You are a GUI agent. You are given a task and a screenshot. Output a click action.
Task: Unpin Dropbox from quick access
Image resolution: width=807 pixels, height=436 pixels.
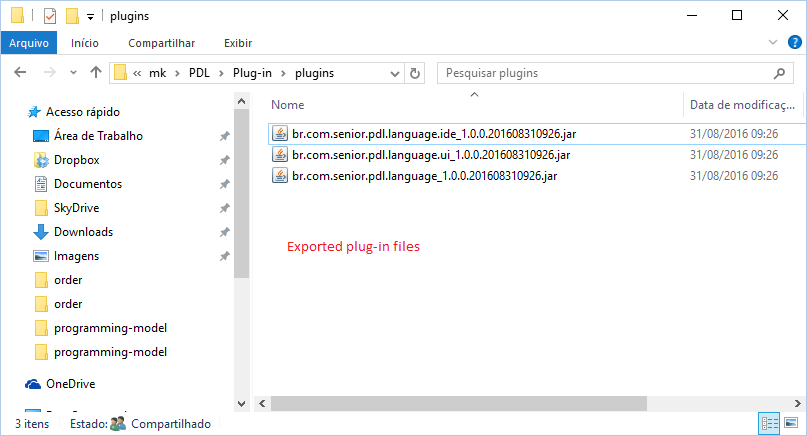click(x=224, y=160)
